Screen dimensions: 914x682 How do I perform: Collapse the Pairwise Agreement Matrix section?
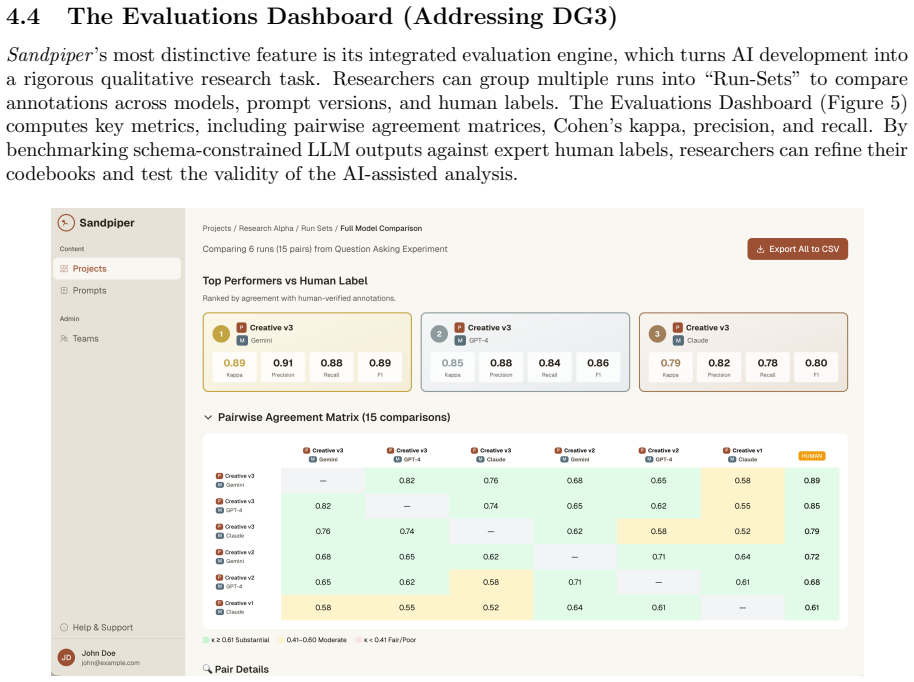(208, 417)
